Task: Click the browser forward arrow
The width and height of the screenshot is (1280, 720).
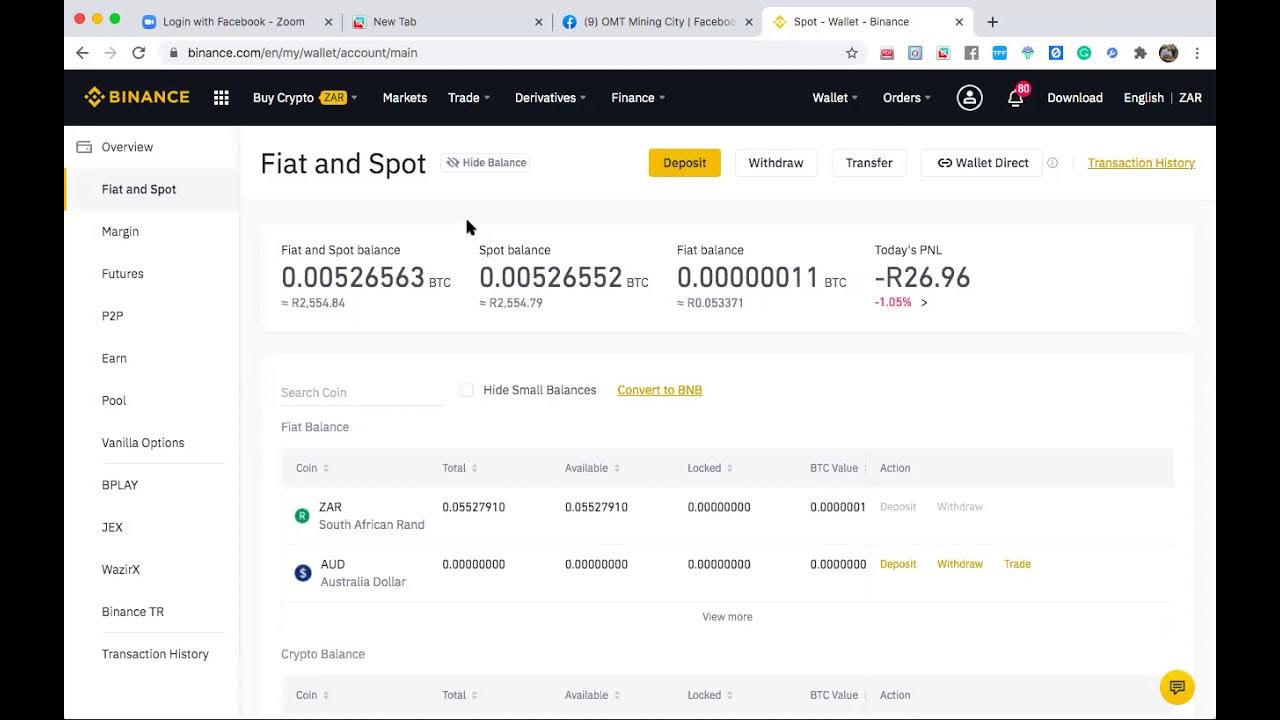Action: (110, 53)
